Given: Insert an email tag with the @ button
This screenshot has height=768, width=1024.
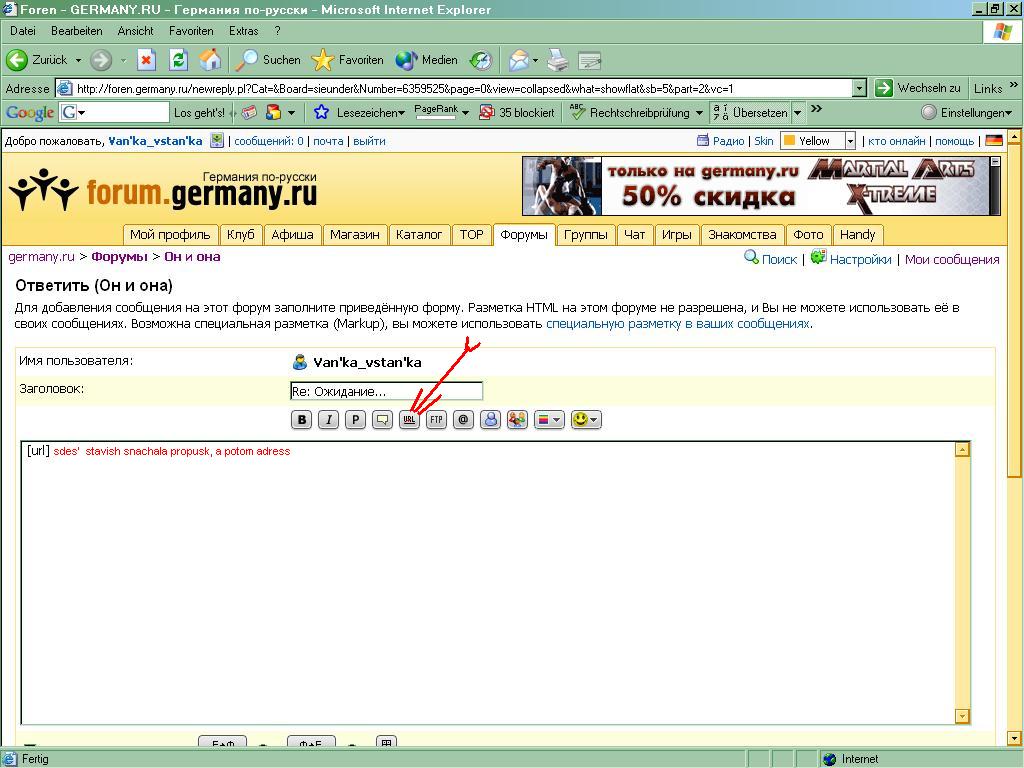Looking at the screenshot, I should click(x=463, y=420).
